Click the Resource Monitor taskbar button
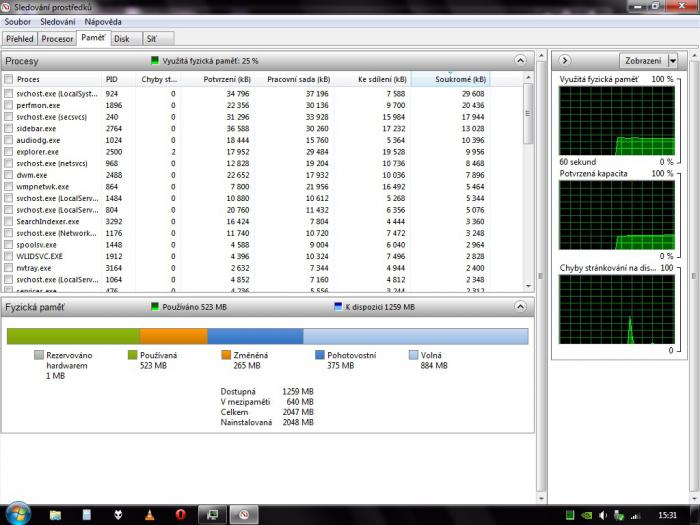The height and width of the screenshot is (525, 700). pyautogui.click(x=243, y=514)
